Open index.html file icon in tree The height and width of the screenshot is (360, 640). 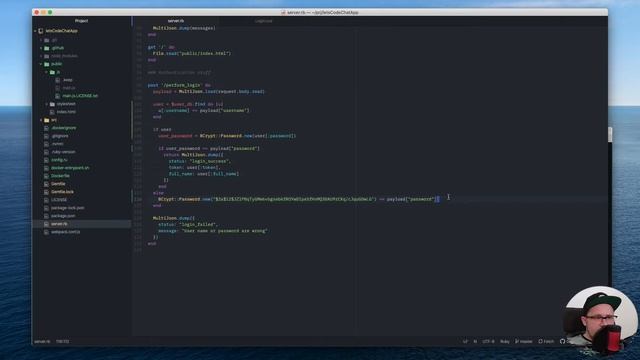point(52,112)
